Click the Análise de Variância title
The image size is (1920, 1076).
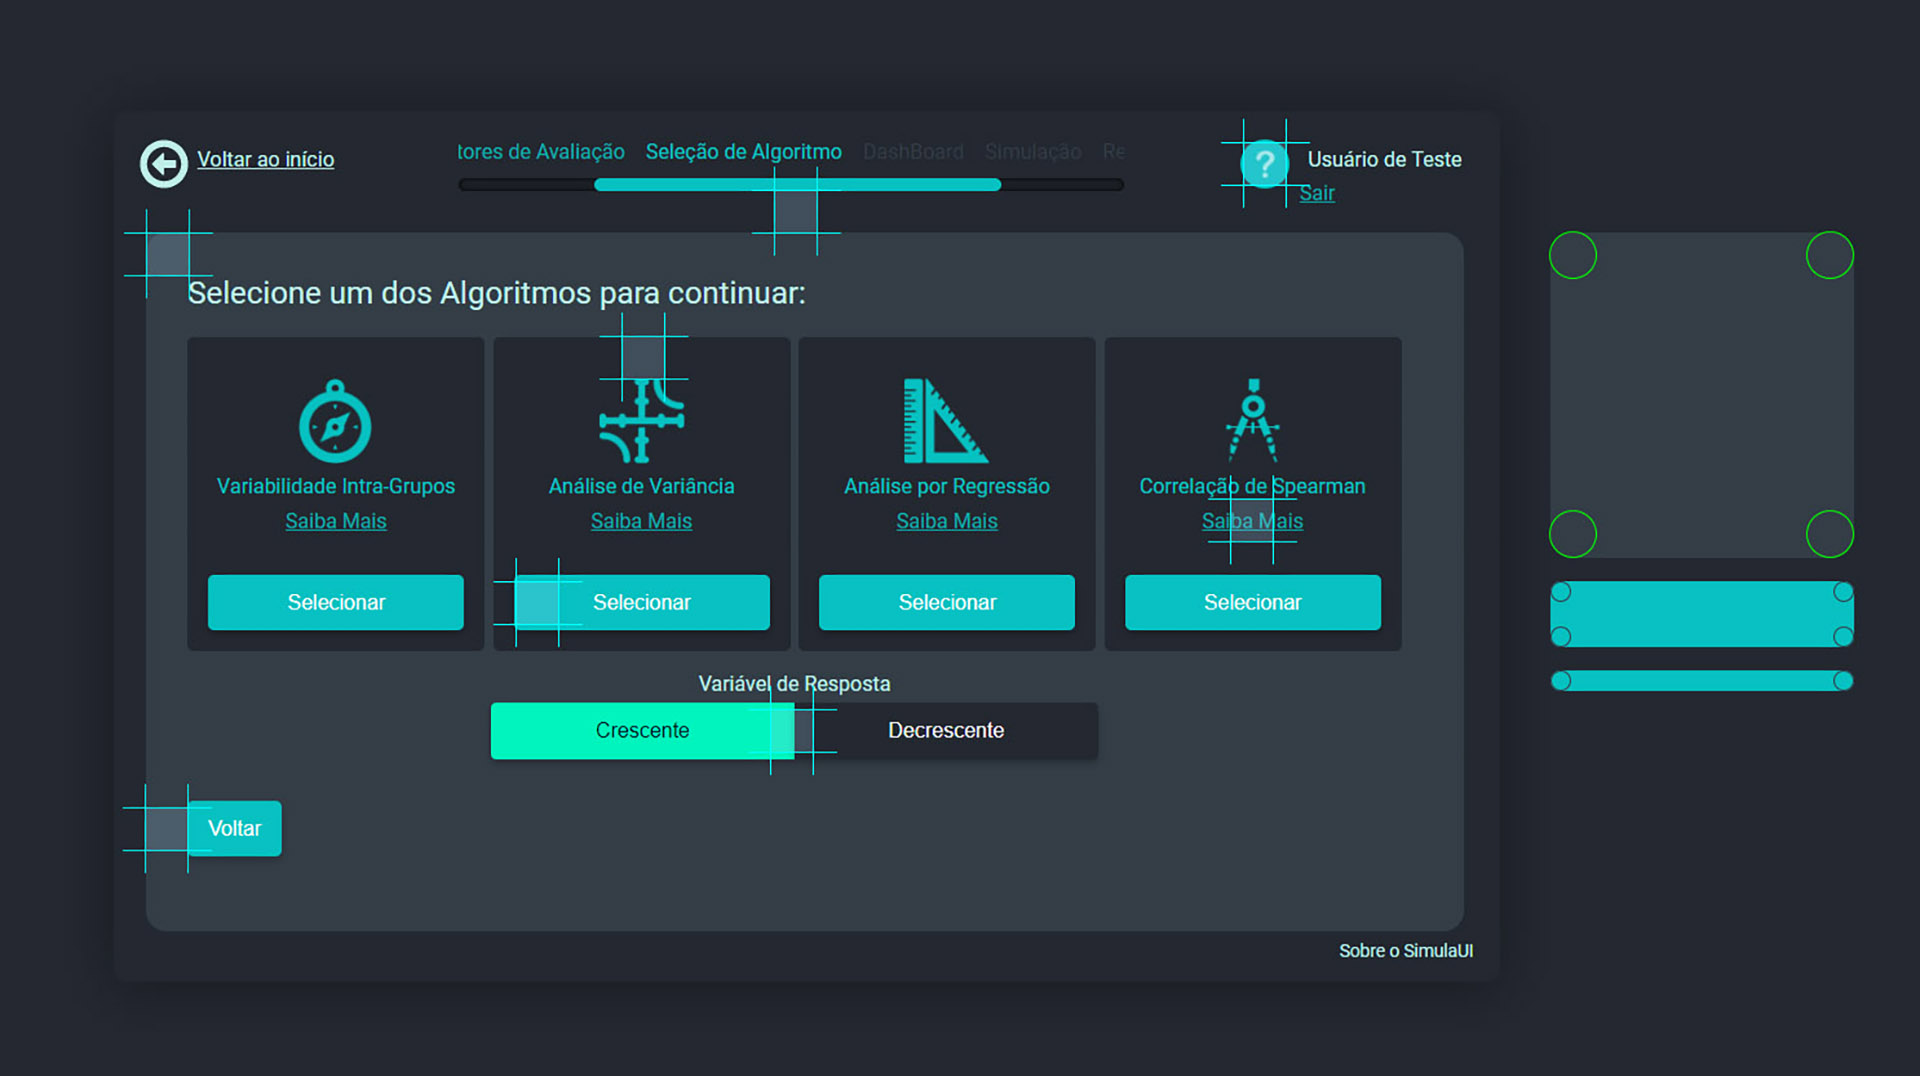641,486
